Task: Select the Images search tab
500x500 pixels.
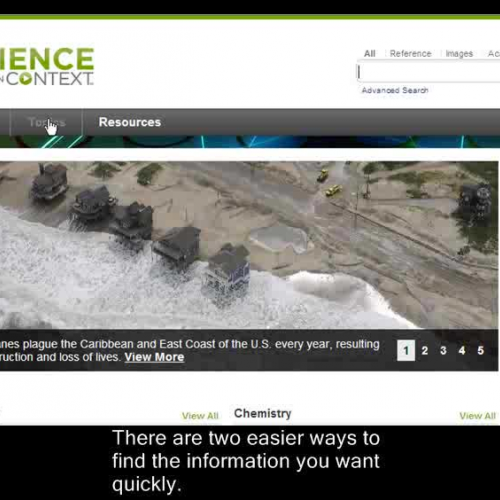Action: pos(459,54)
